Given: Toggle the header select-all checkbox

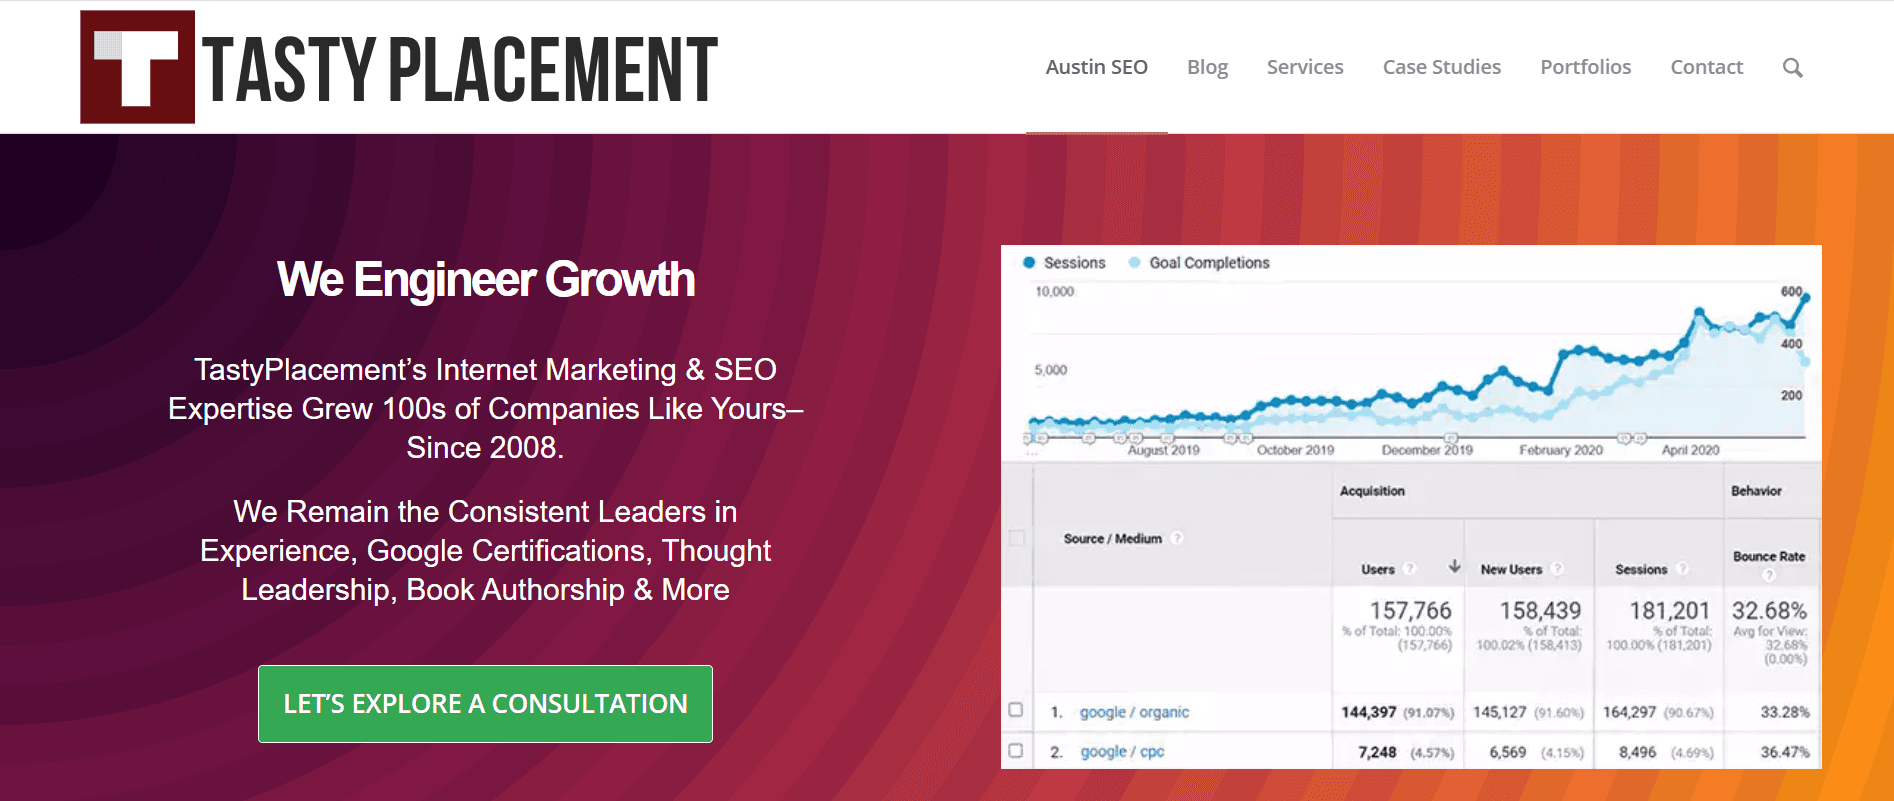Looking at the screenshot, I should (1017, 538).
